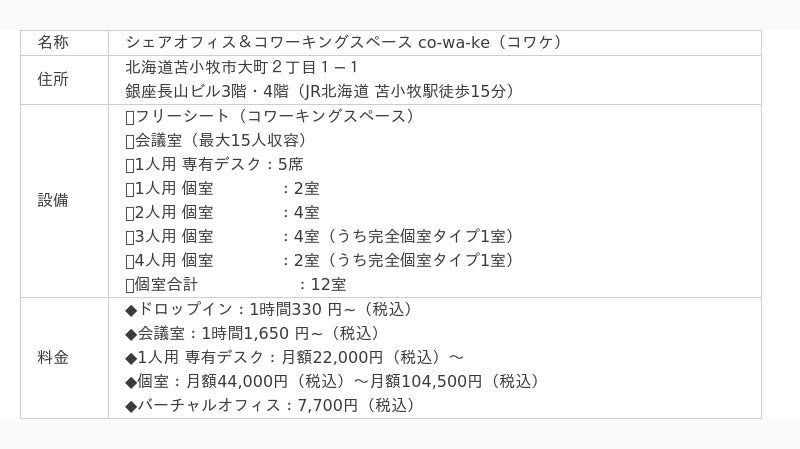This screenshot has height=449, width=800.
Task: Click the 名称 header cell
Action: pos(53,42)
